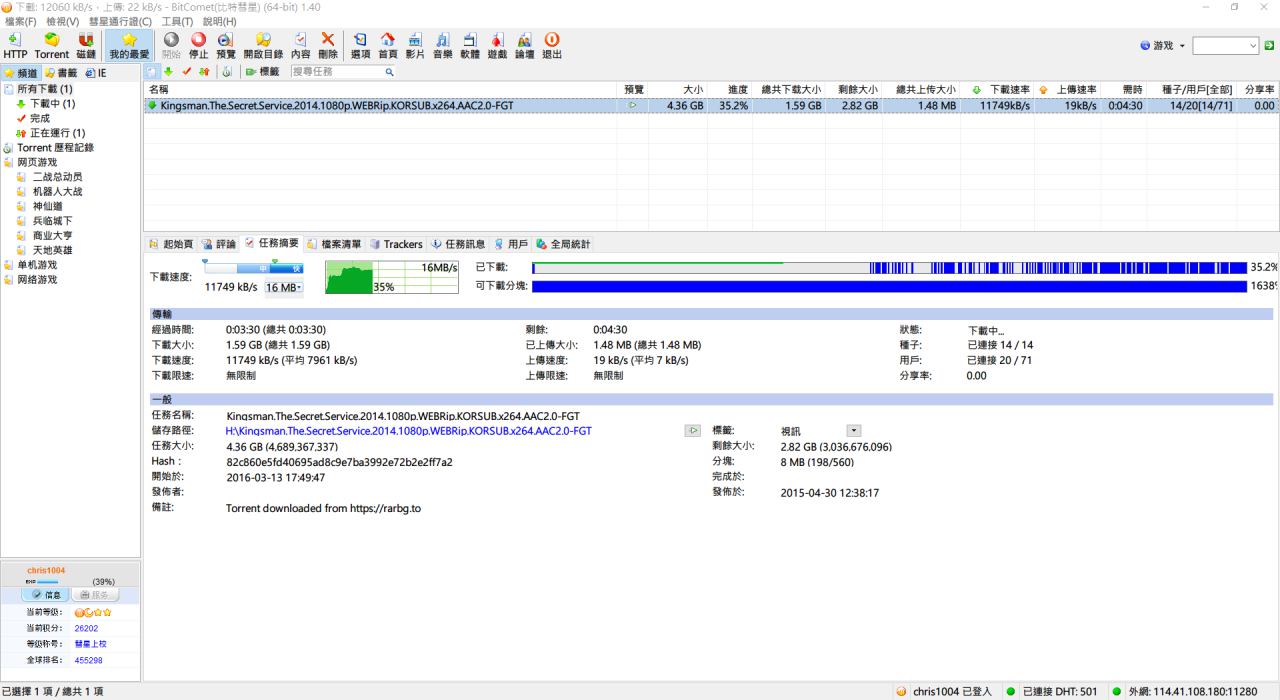
Task: Click the search magnifier icon in task search
Action: [390, 72]
